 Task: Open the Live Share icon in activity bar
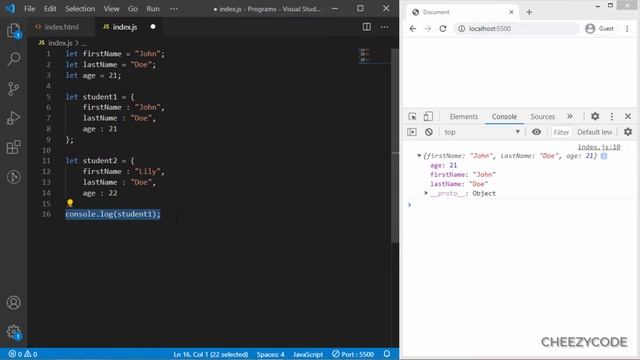click(x=13, y=177)
